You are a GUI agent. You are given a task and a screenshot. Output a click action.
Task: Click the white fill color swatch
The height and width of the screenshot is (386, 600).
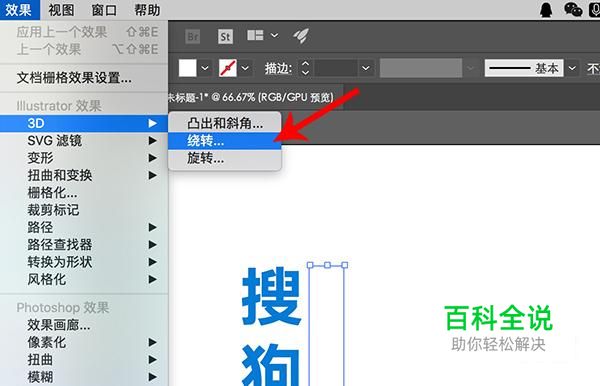(x=188, y=68)
